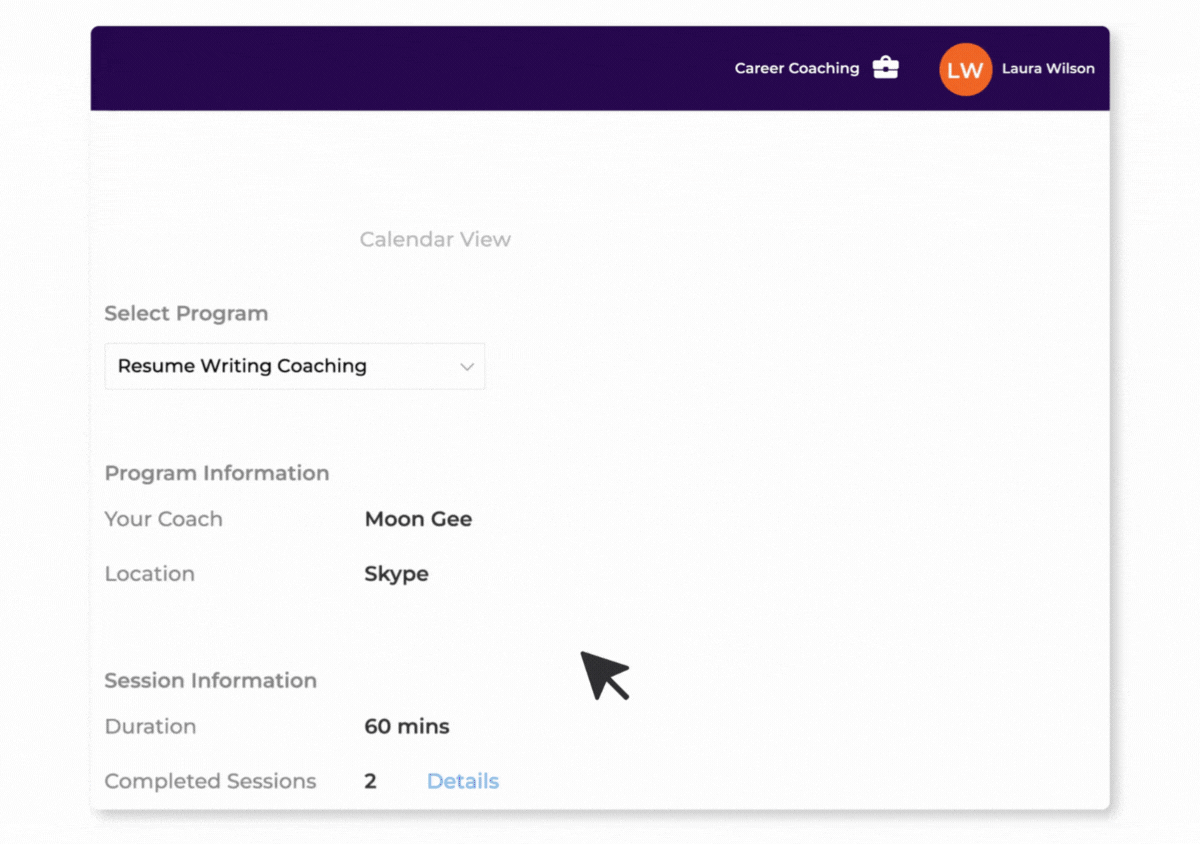
Task: Click the Select Program label
Action: click(186, 313)
